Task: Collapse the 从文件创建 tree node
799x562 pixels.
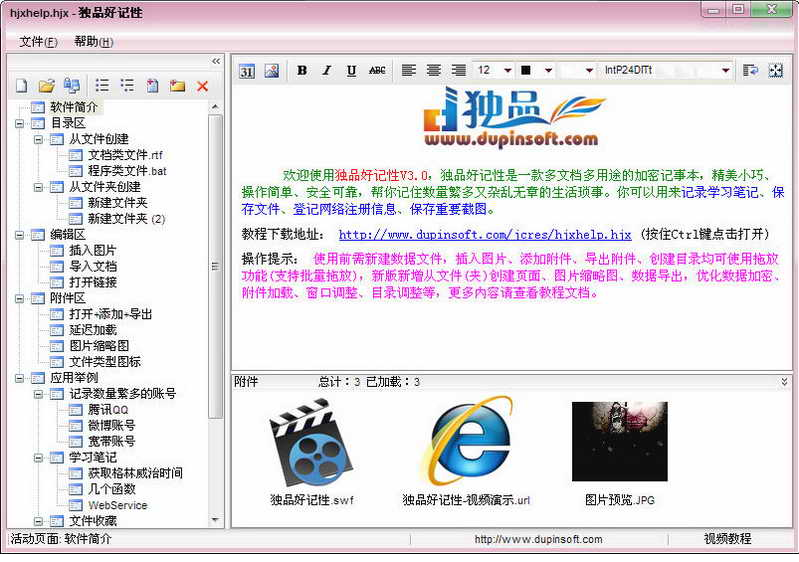Action: coord(38,139)
